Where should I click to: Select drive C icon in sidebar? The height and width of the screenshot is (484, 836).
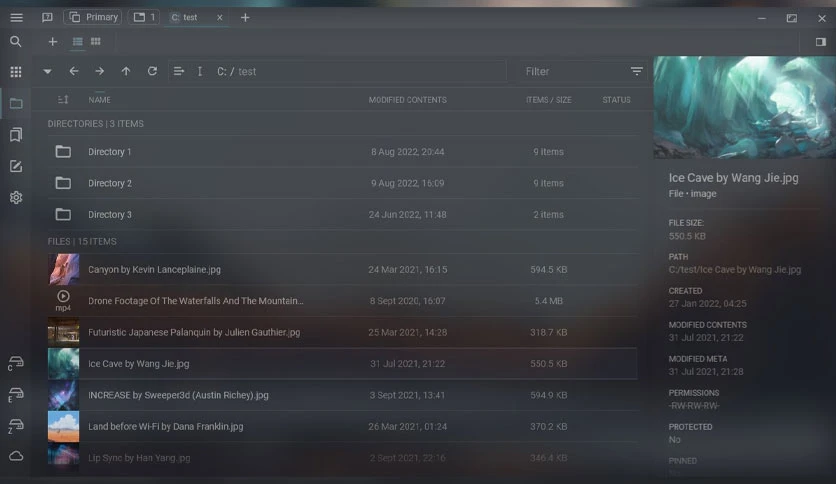[x=15, y=364]
